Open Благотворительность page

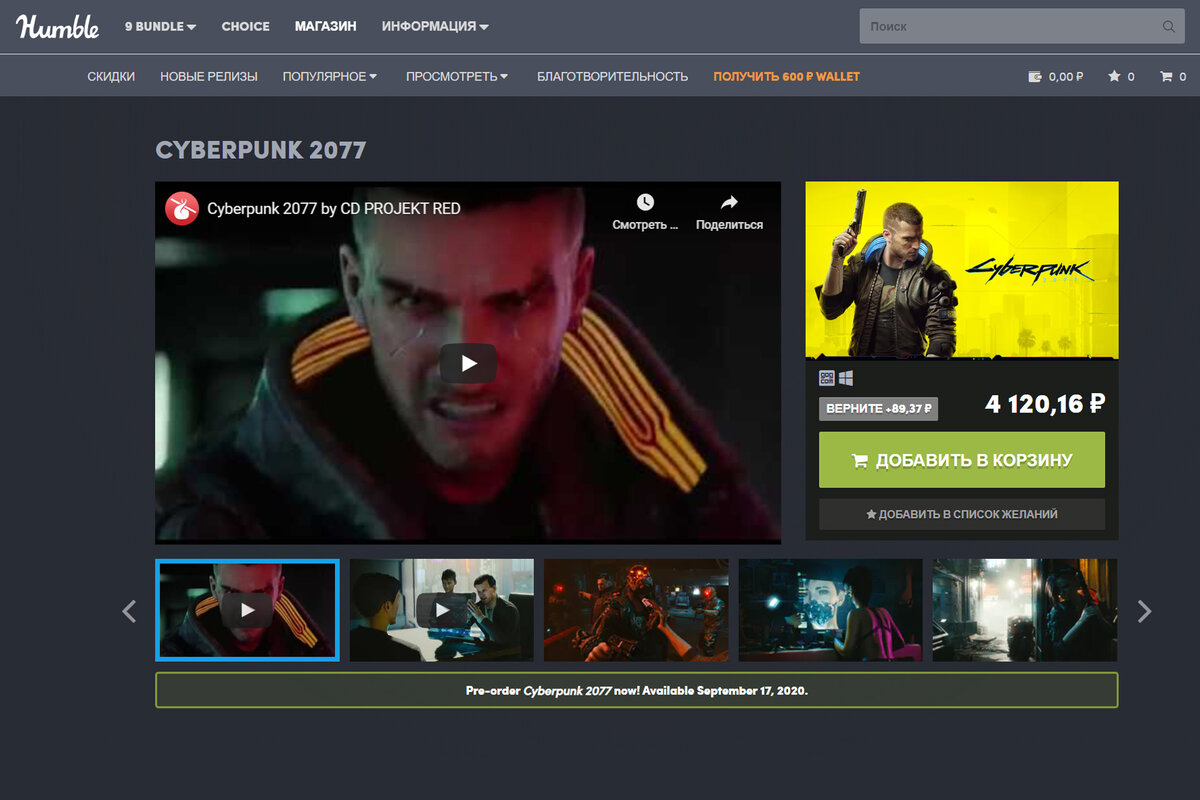pyautogui.click(x=612, y=76)
